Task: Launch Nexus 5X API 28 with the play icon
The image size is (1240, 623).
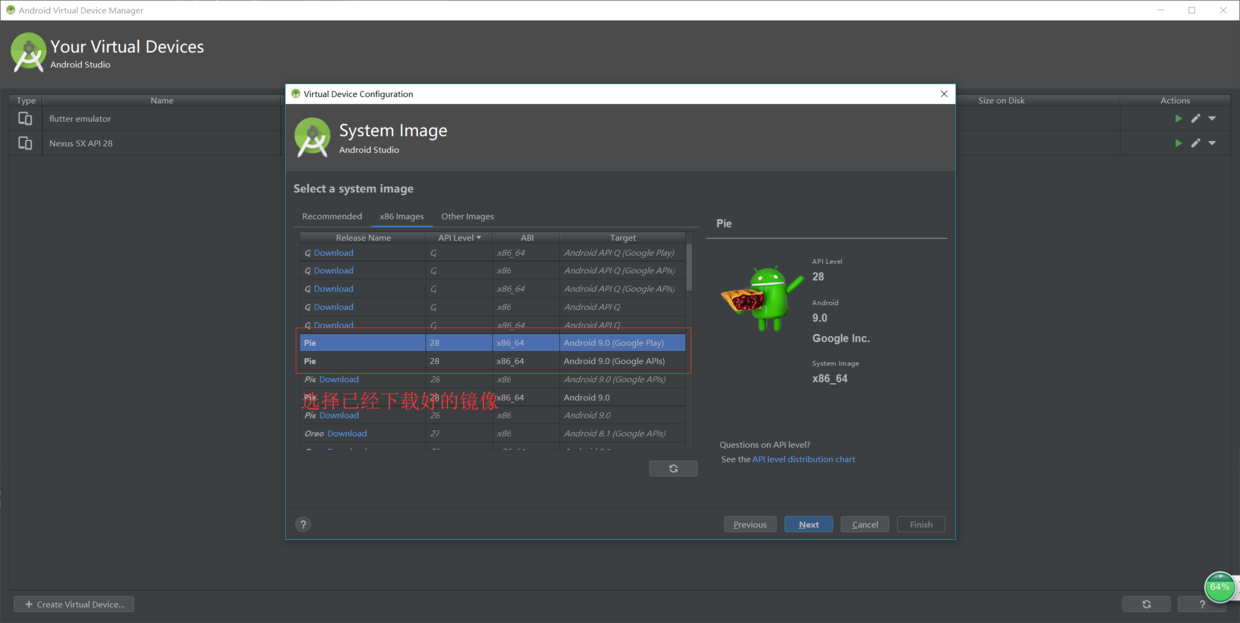Action: [1178, 143]
